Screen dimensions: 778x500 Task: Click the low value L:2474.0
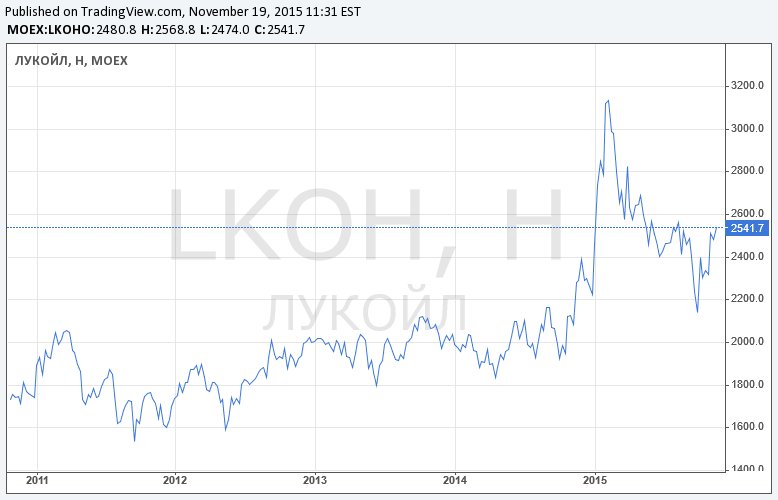click(225, 30)
